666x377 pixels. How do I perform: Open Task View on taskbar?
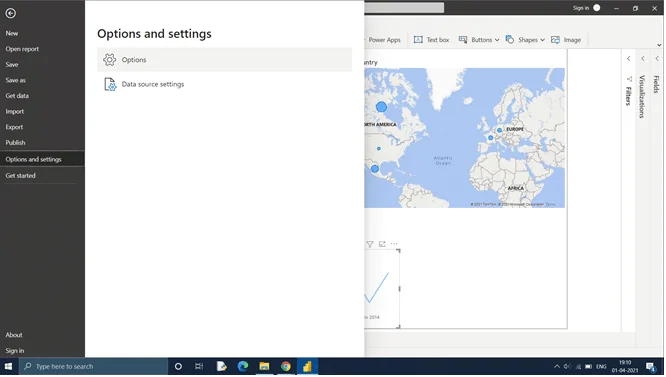click(x=199, y=367)
